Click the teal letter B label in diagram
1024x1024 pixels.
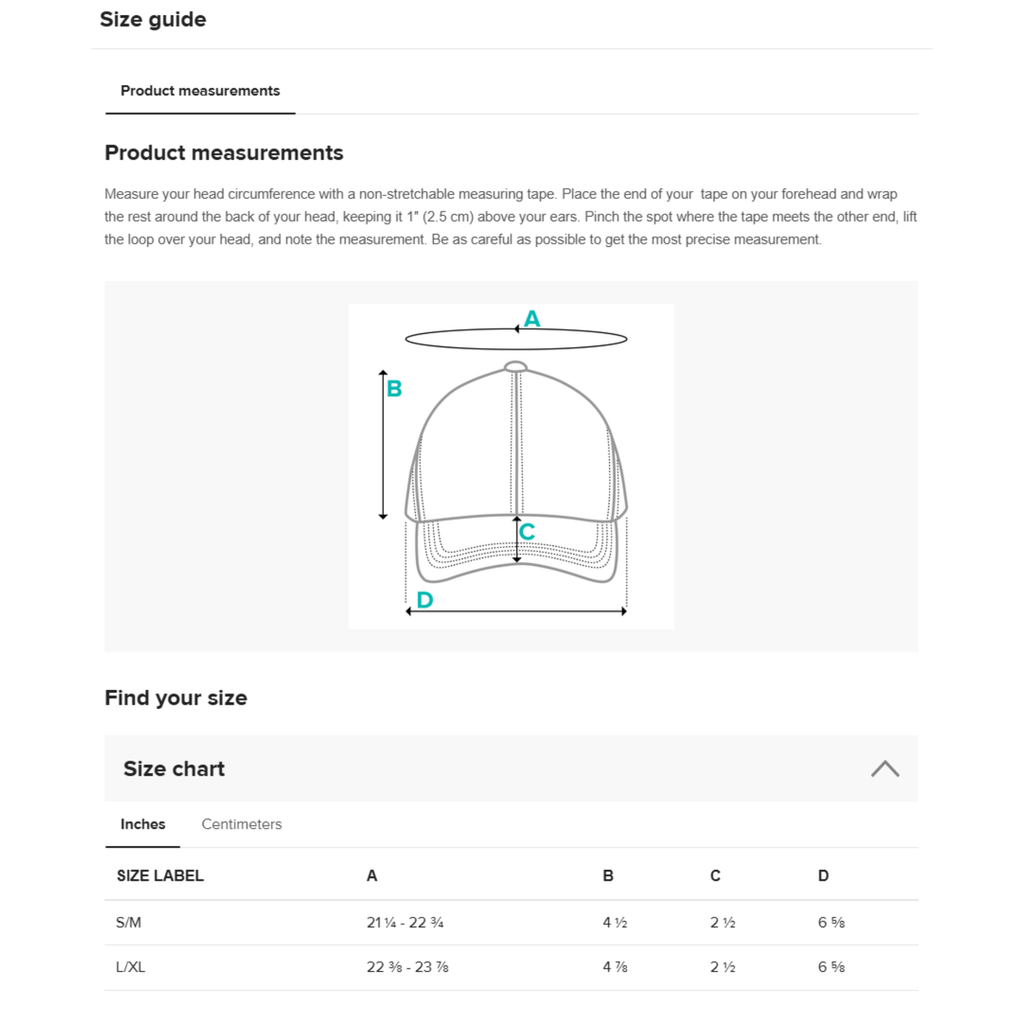394,389
